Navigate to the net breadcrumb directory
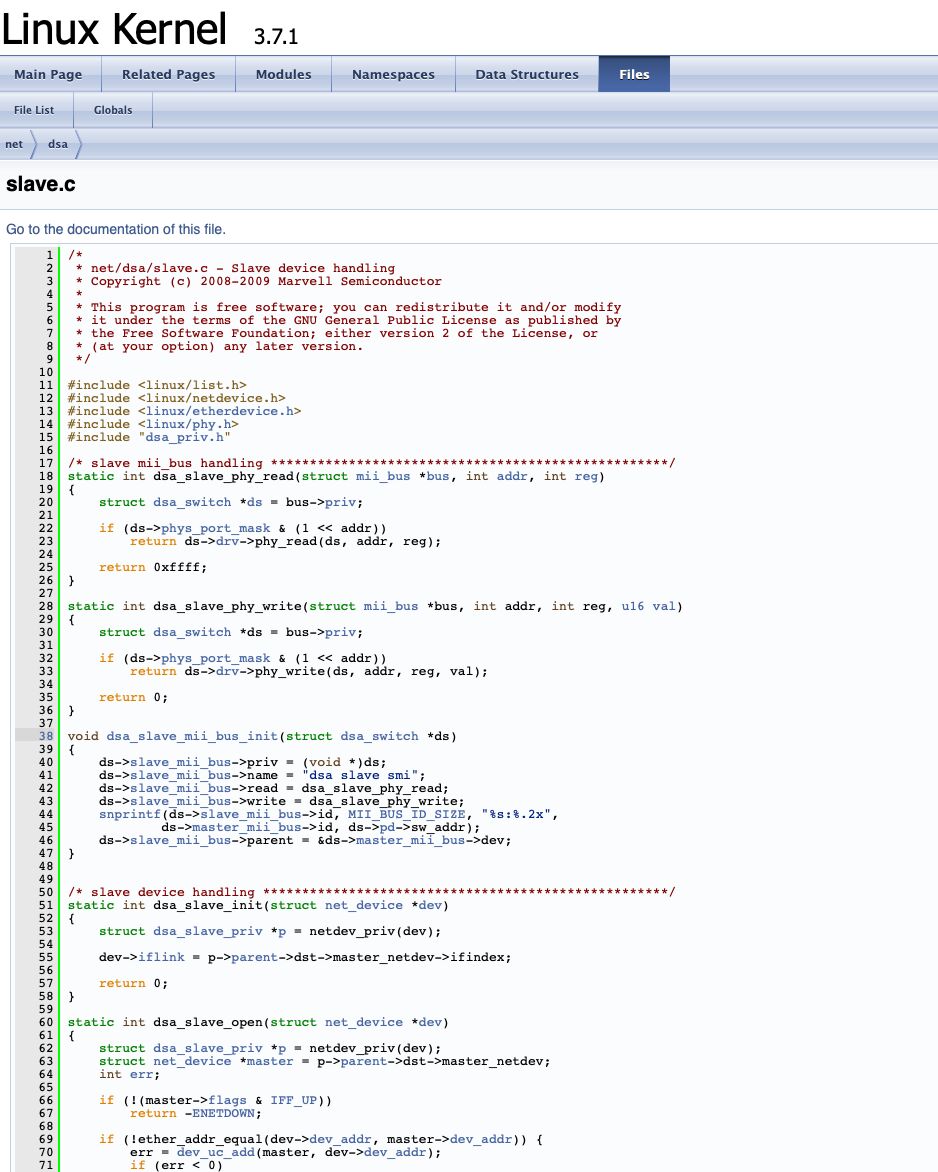 14,144
